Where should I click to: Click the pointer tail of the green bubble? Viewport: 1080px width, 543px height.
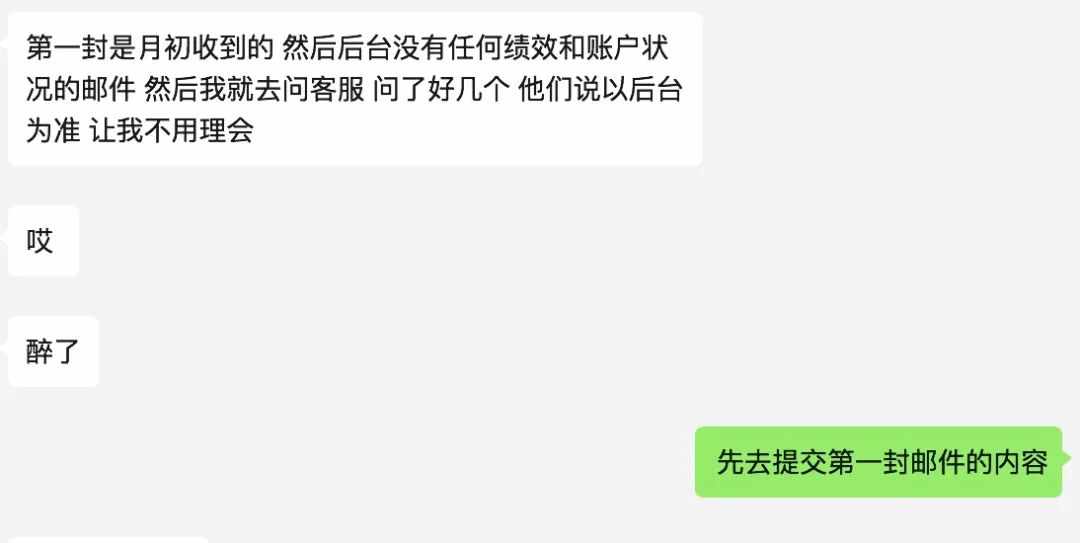click(1067, 456)
